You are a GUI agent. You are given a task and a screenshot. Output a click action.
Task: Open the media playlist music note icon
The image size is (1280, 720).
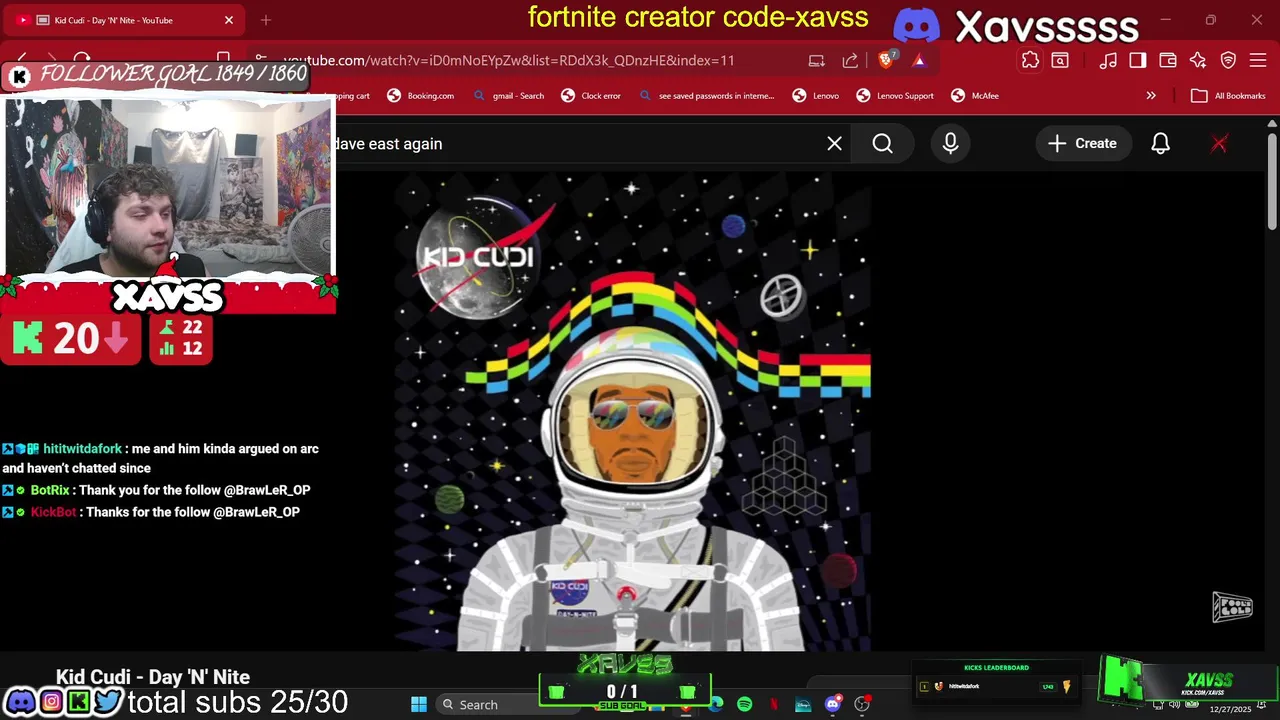click(x=1108, y=60)
